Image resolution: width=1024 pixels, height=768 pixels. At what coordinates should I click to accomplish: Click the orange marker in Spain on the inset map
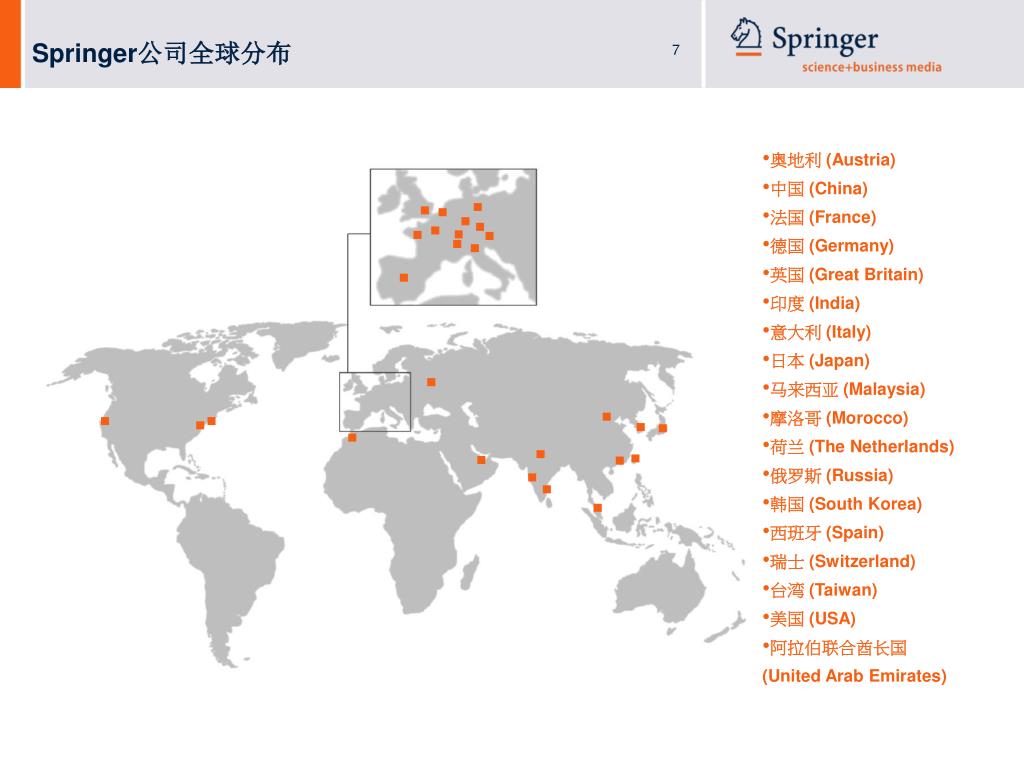404,278
